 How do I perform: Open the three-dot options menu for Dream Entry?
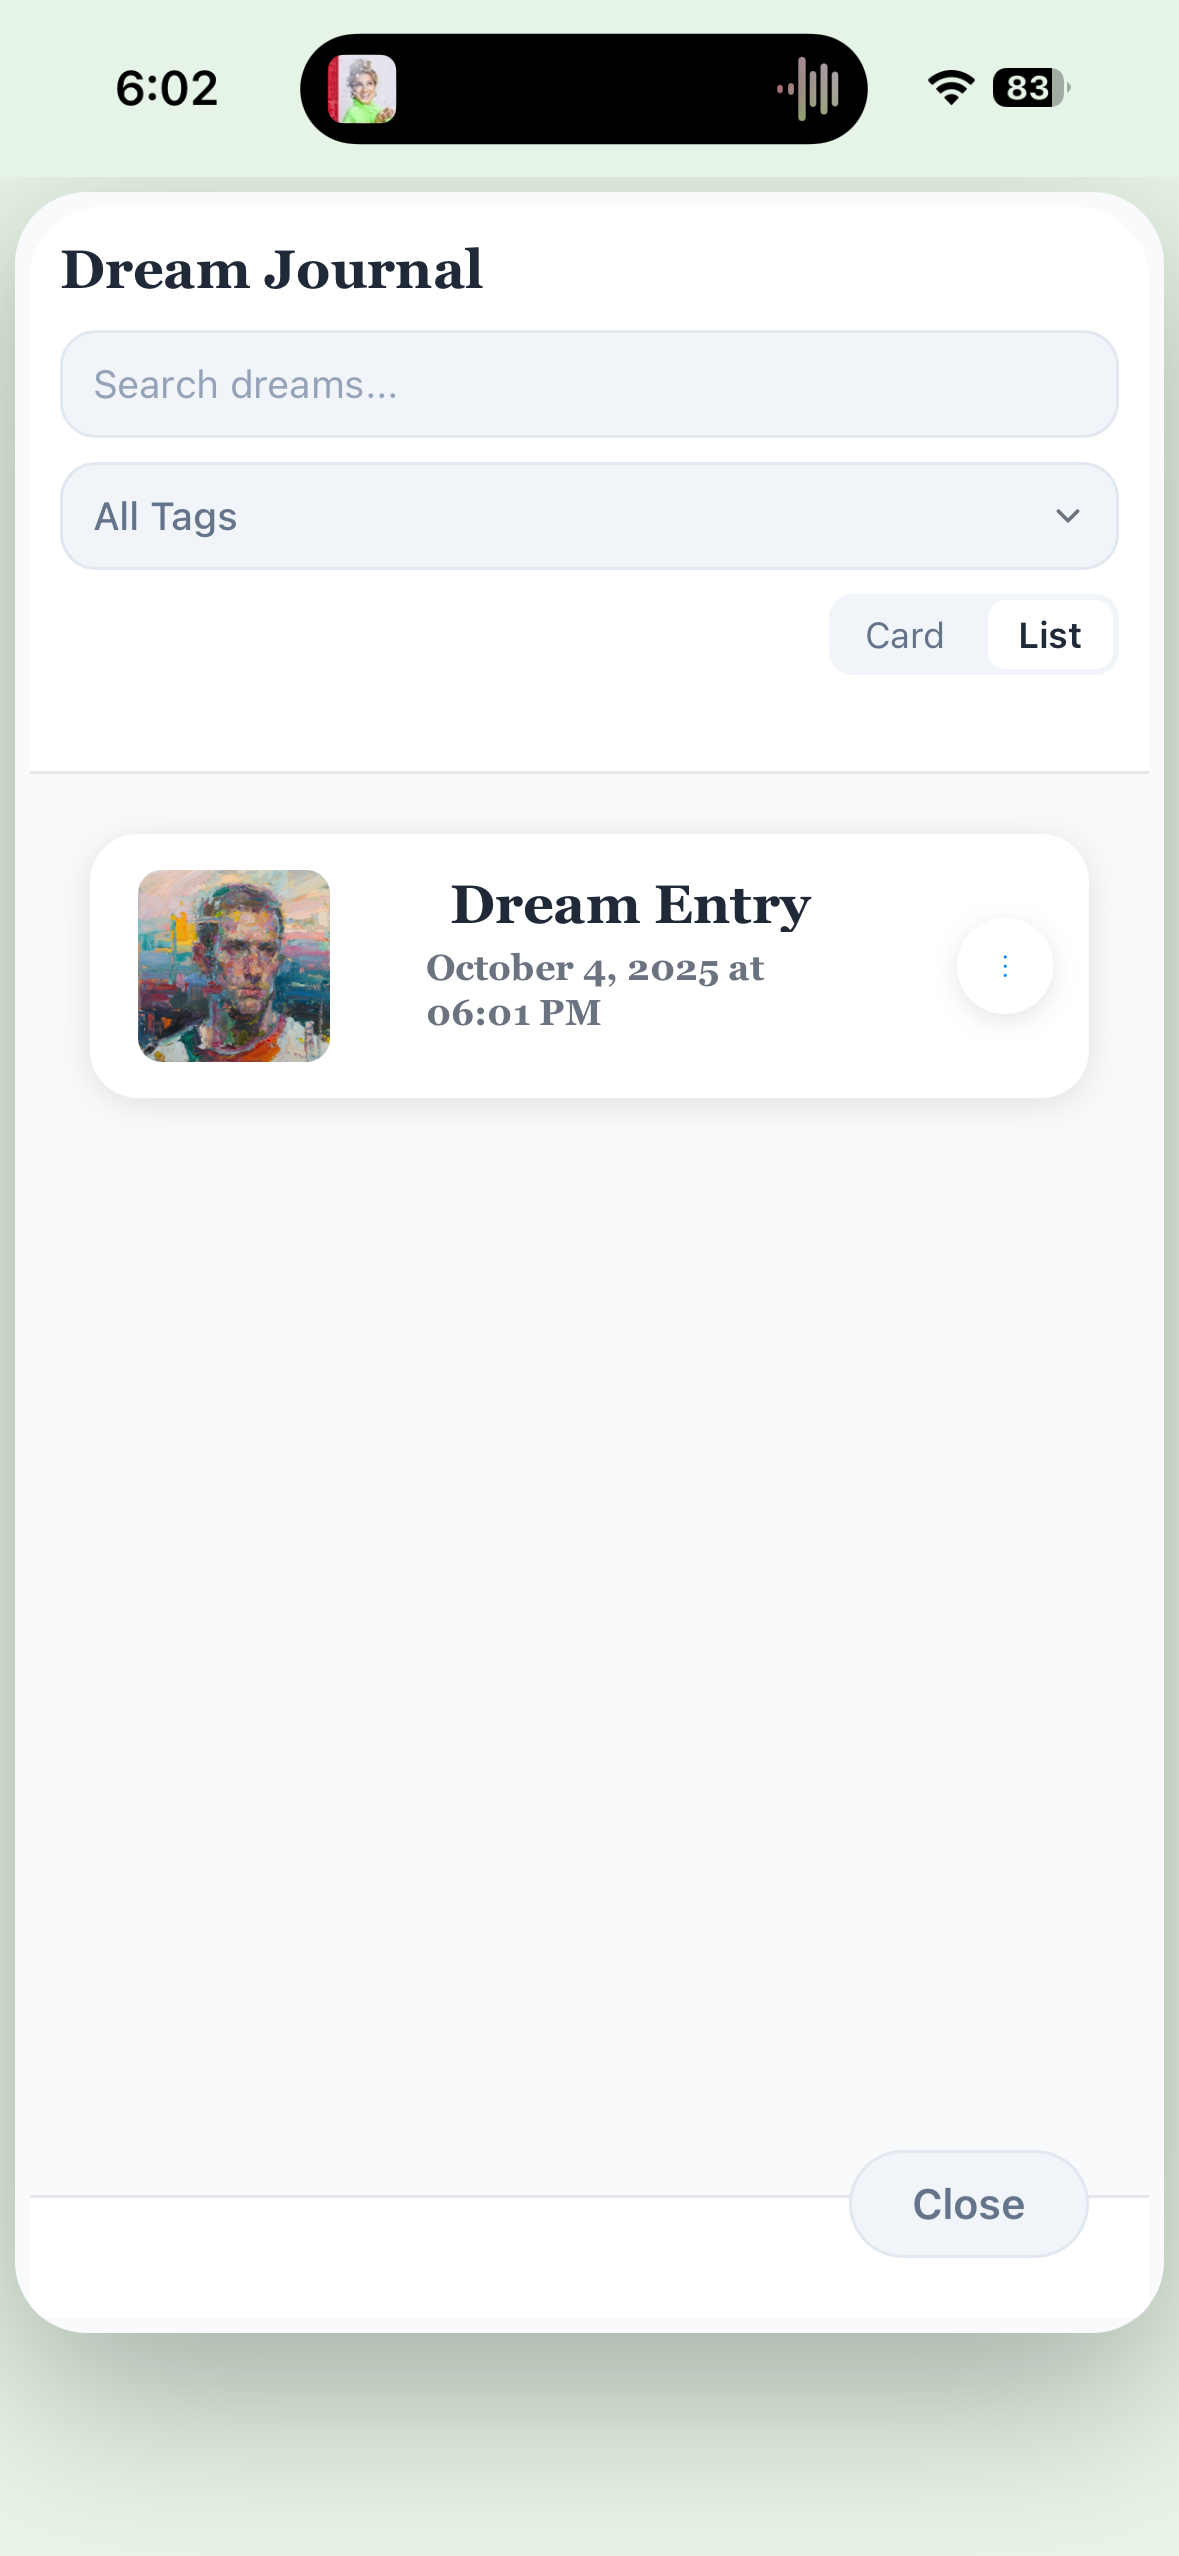(1004, 966)
